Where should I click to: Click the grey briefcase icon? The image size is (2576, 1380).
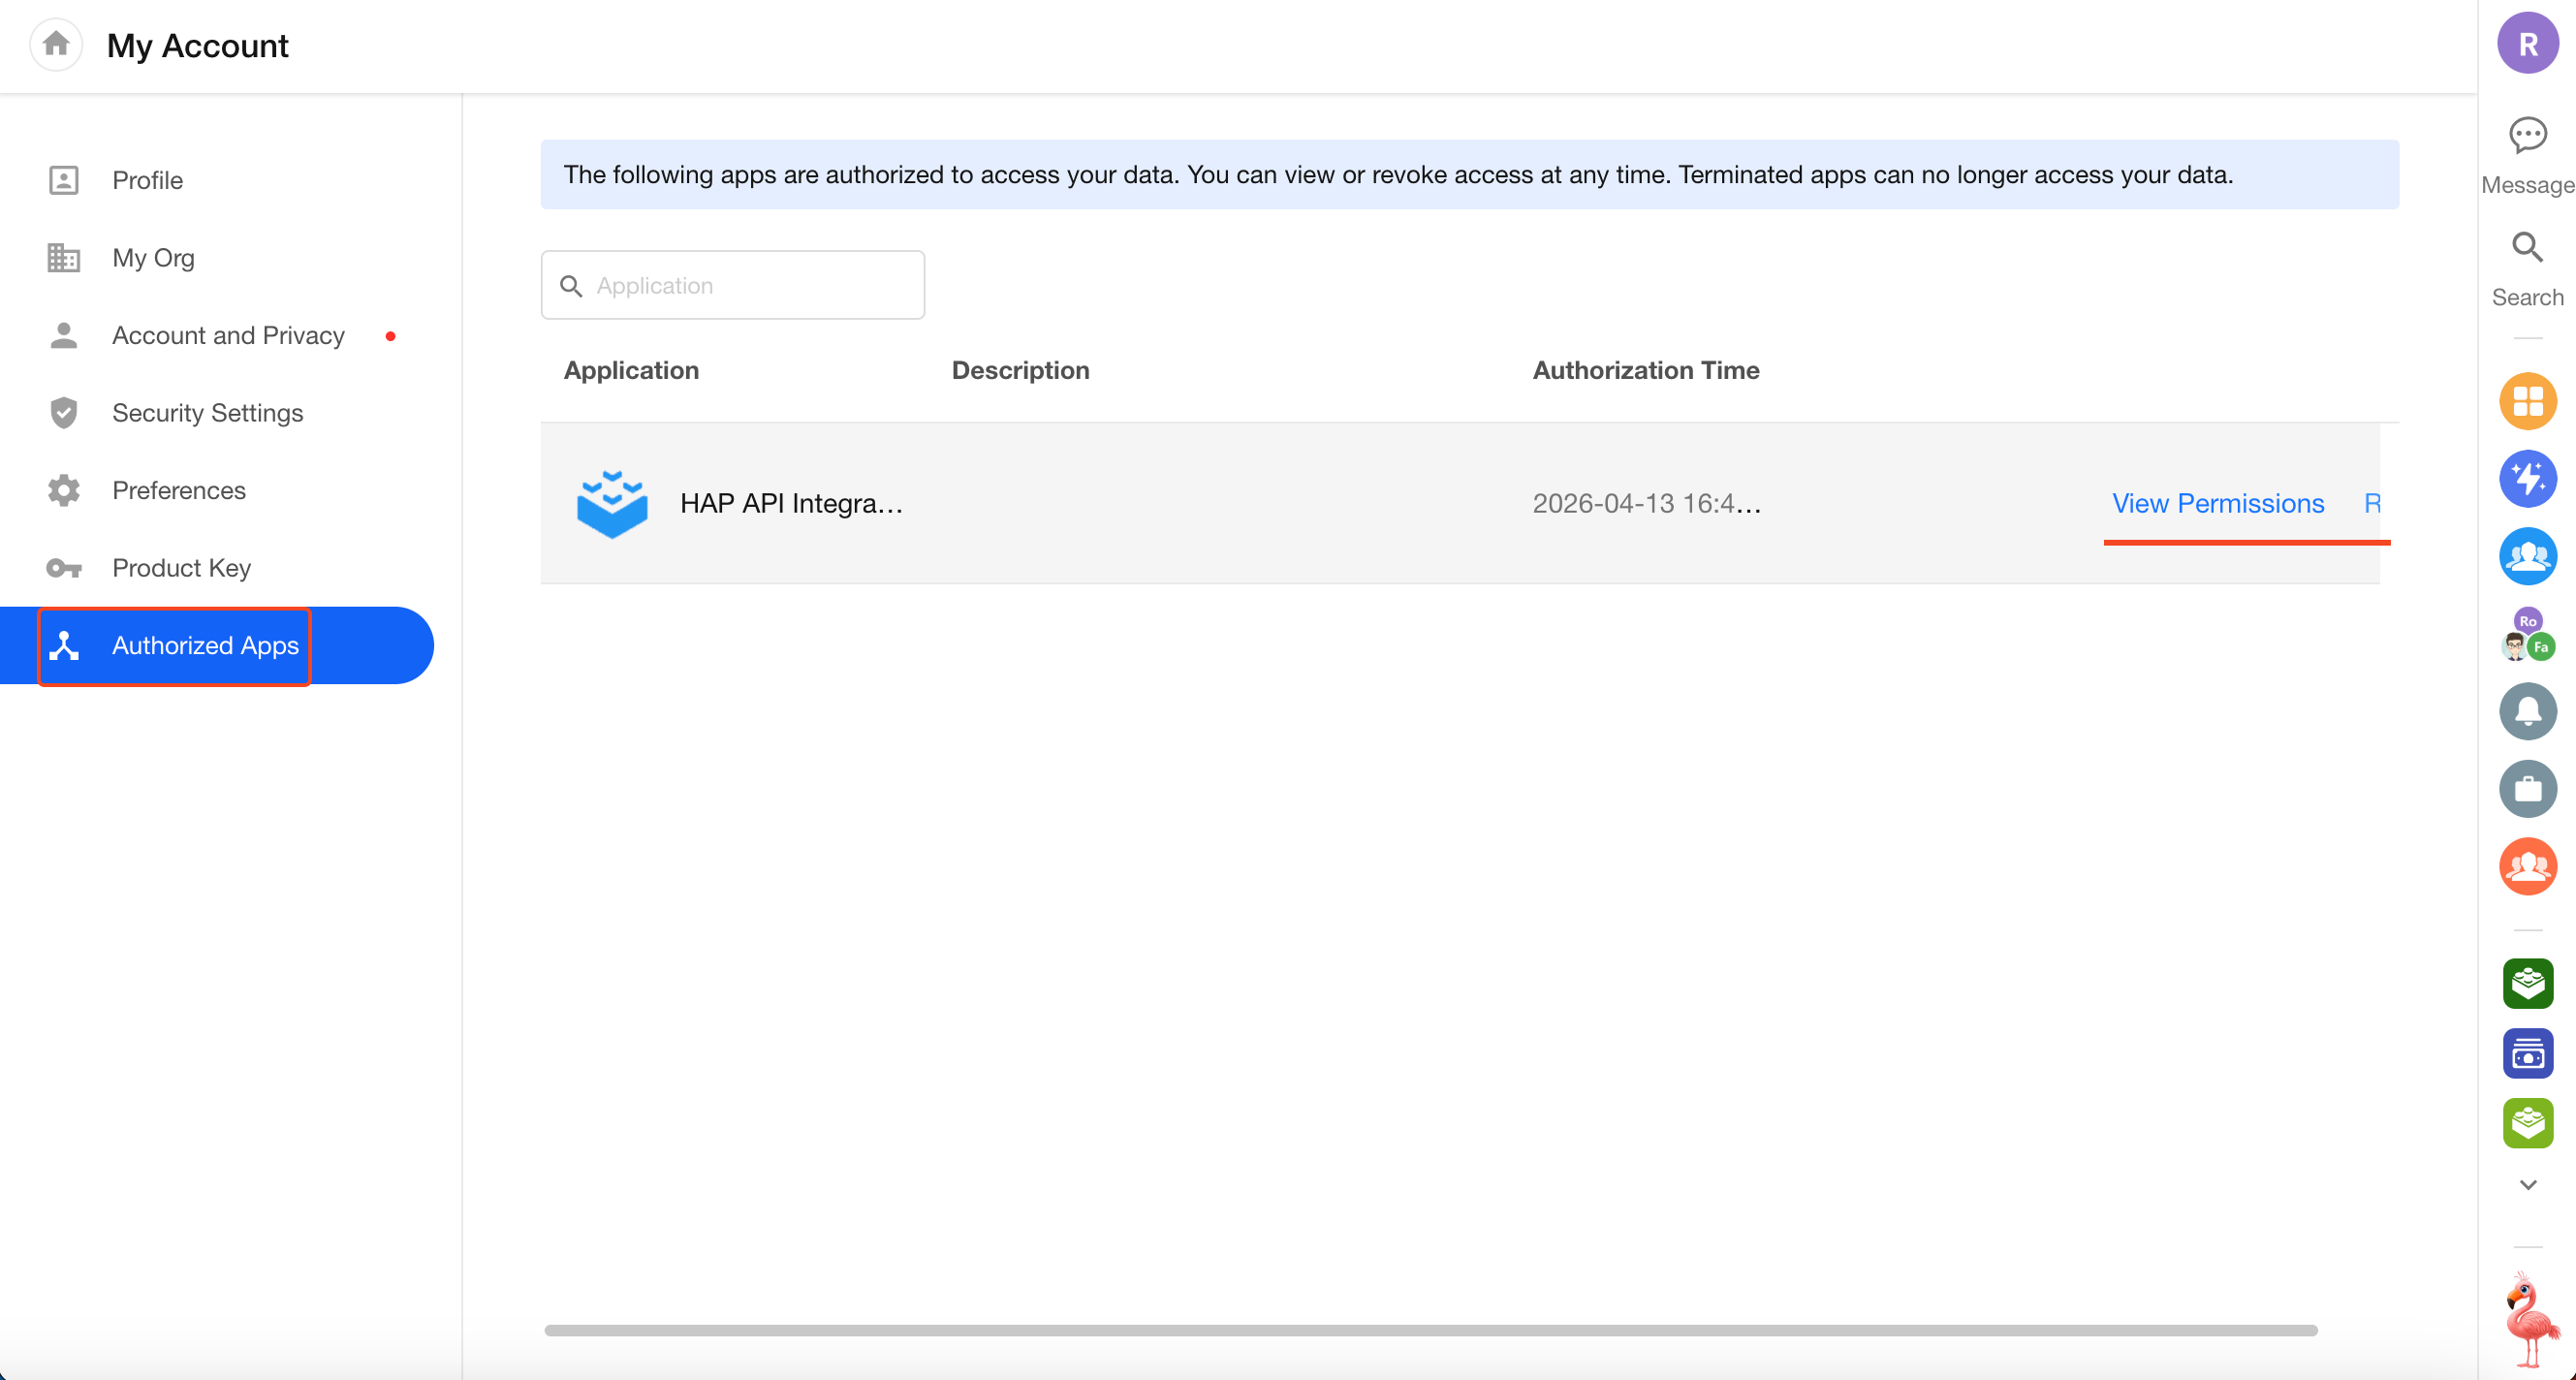click(x=2527, y=788)
